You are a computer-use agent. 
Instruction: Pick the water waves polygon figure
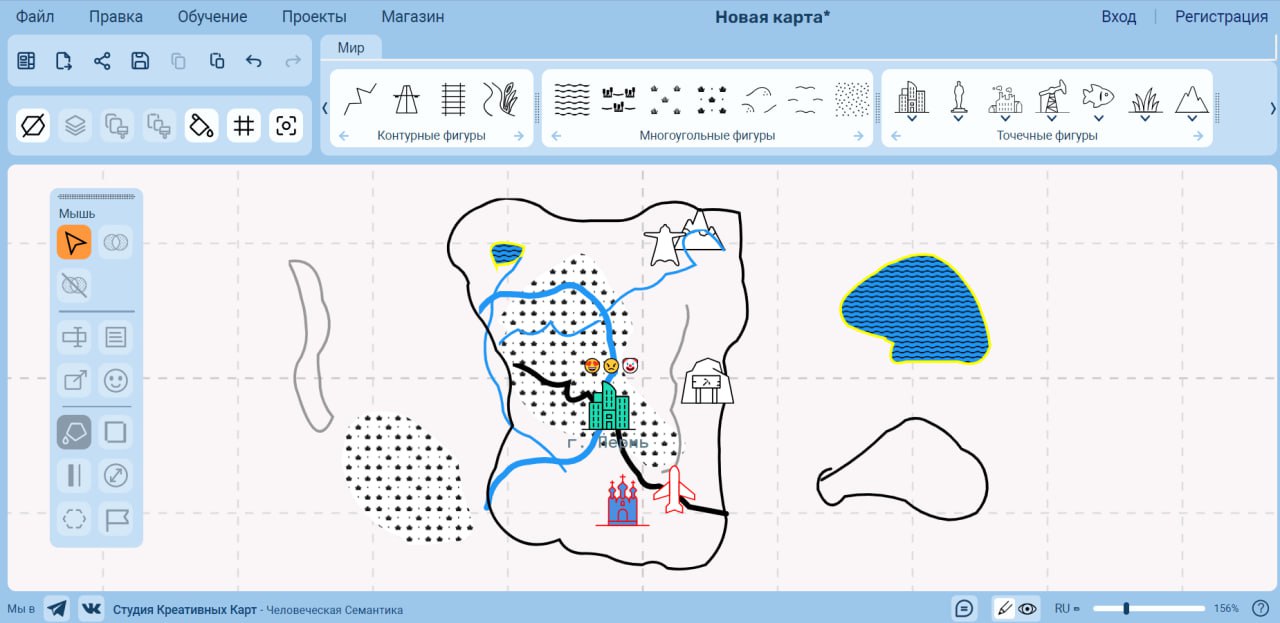pos(572,98)
